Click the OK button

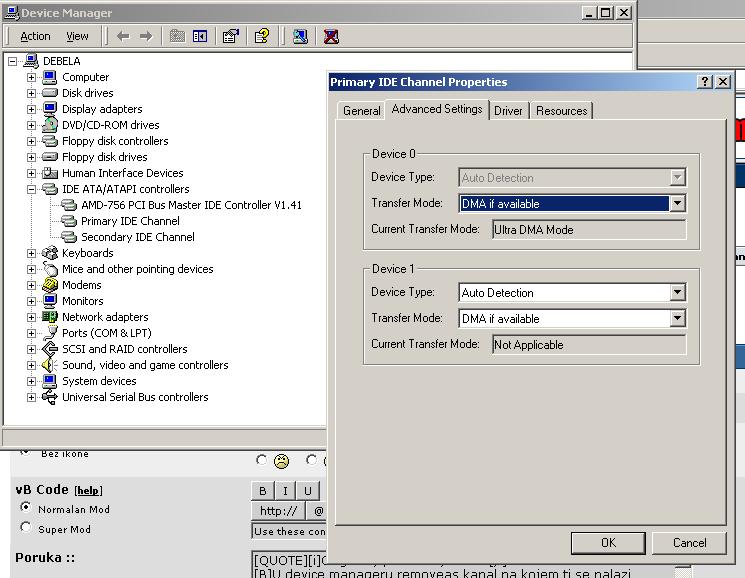point(608,543)
